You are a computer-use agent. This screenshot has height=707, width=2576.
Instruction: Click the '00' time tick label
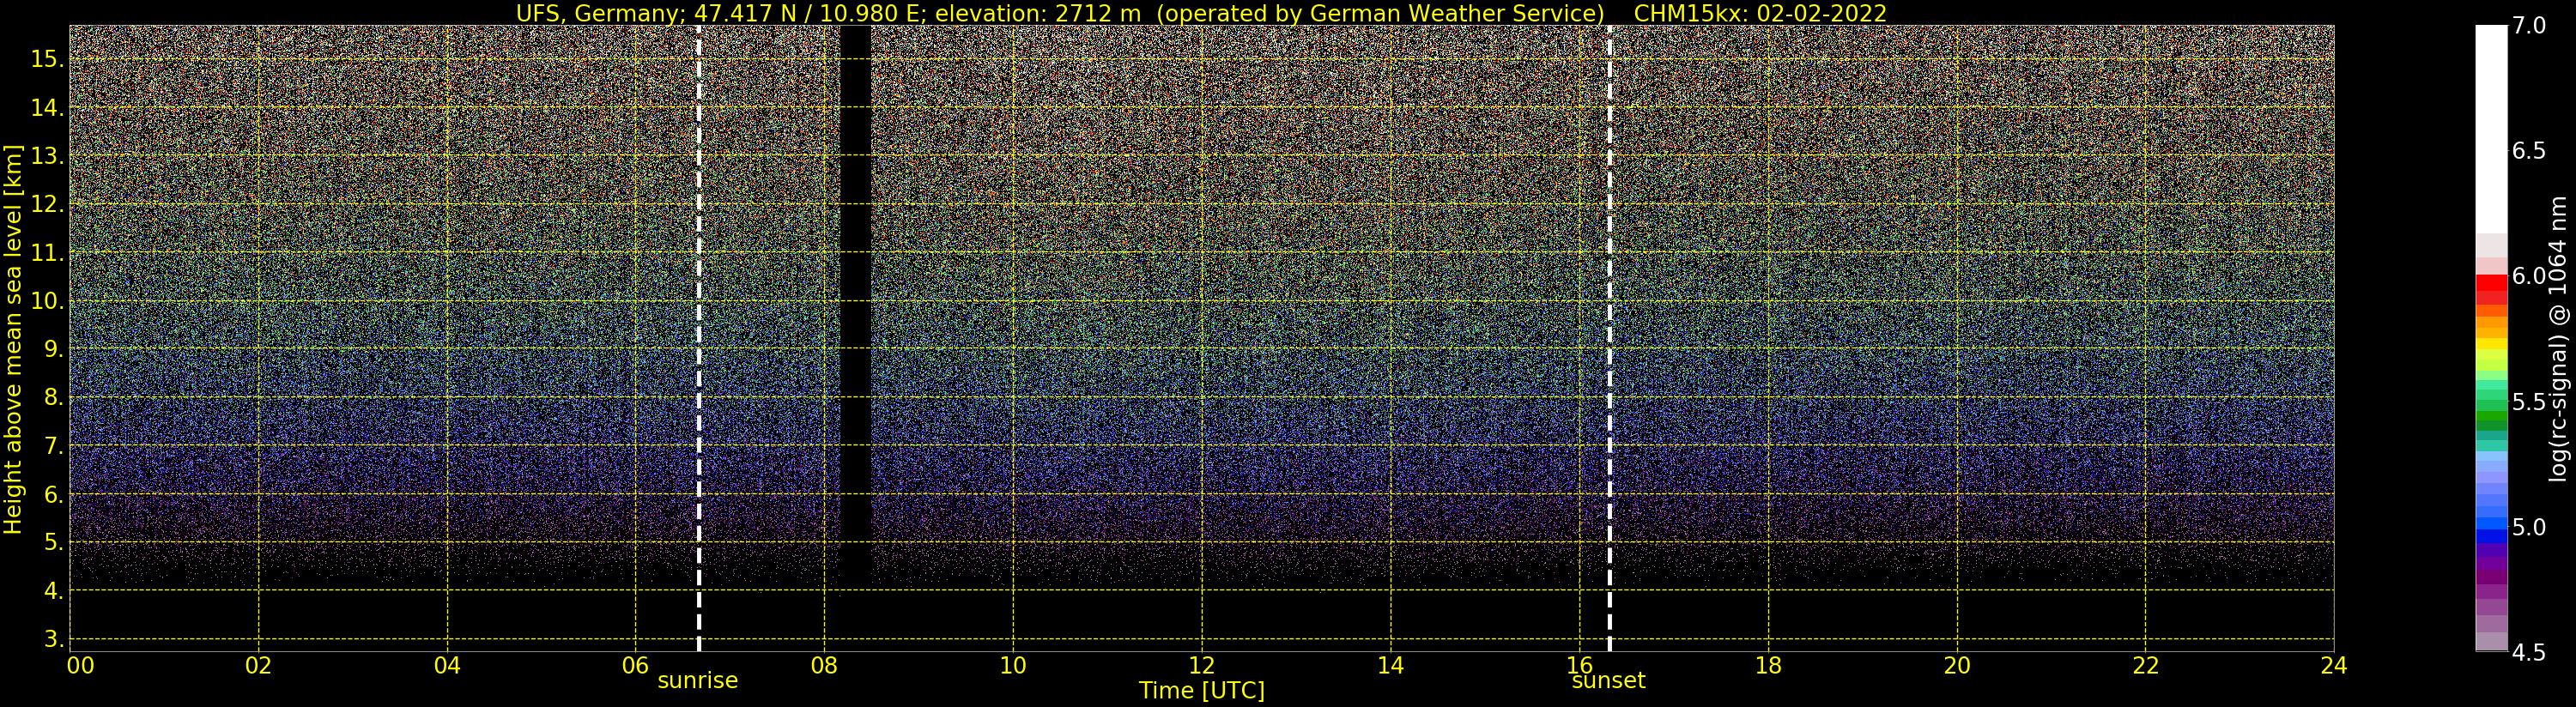(80, 665)
